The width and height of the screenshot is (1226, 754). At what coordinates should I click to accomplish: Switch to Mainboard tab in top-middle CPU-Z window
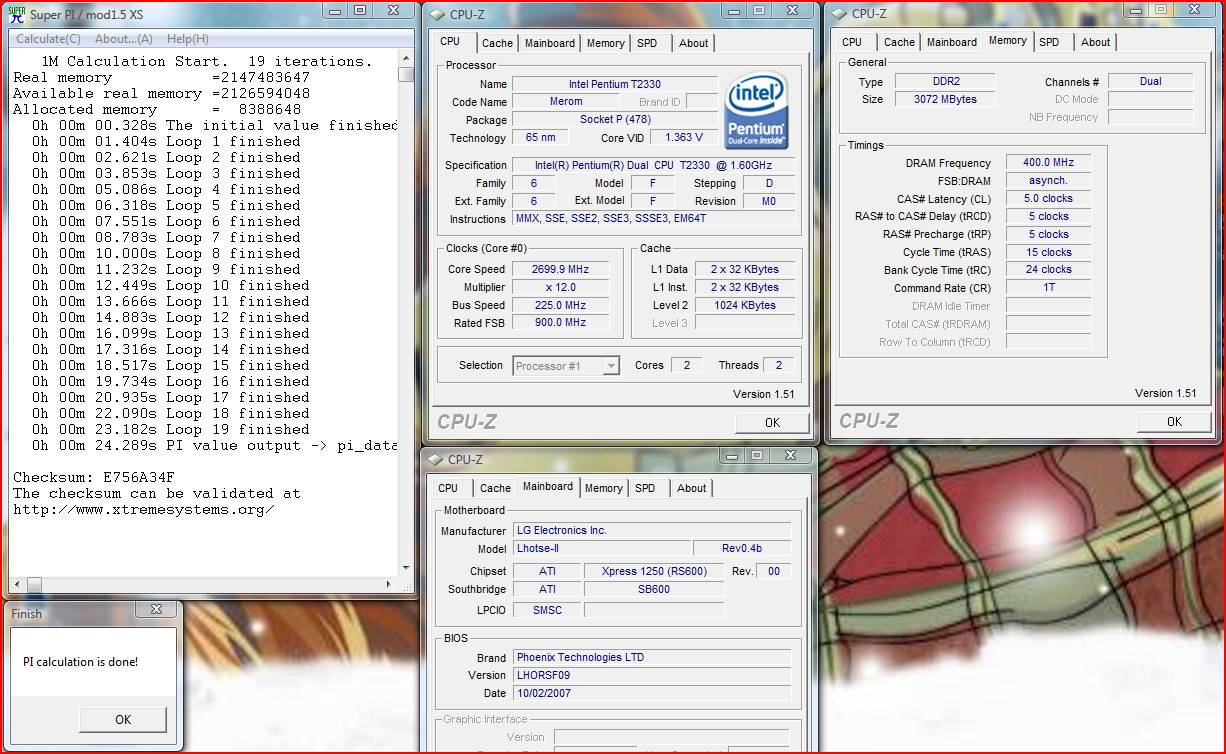coord(550,43)
